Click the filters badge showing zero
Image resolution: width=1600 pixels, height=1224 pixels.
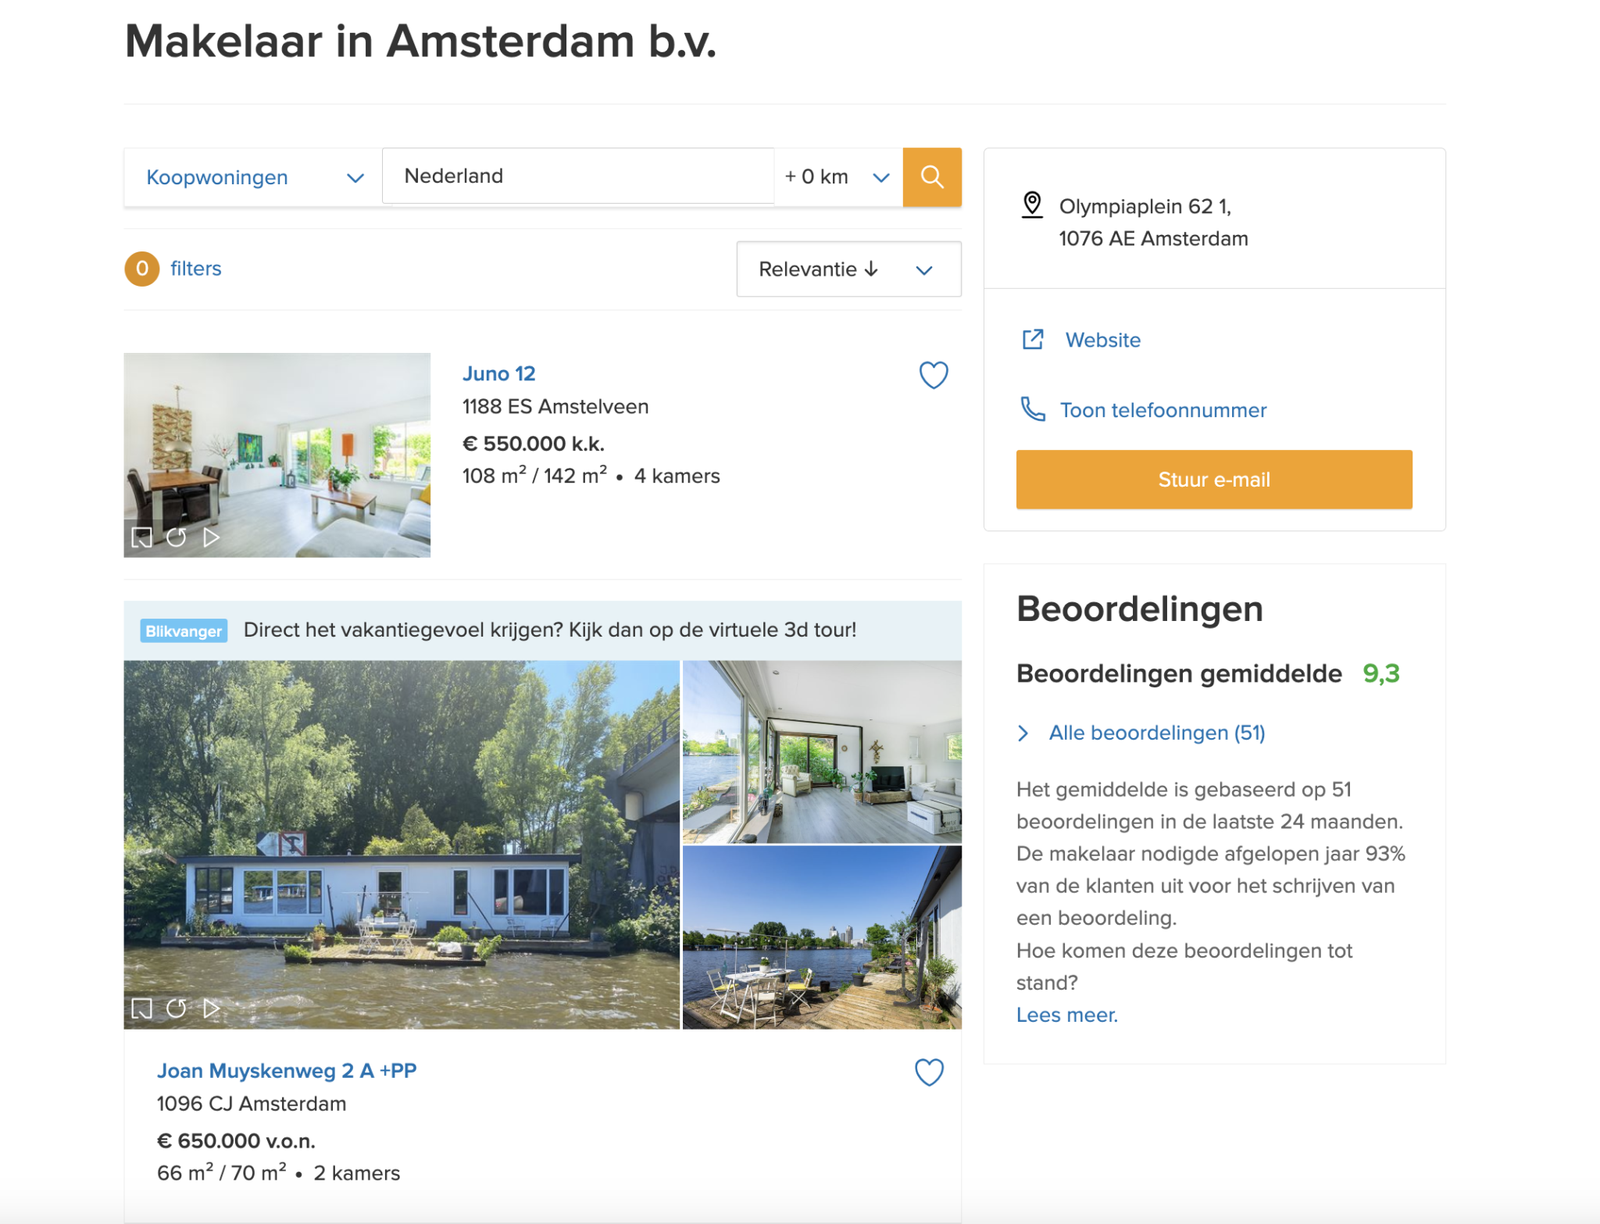[x=141, y=268]
